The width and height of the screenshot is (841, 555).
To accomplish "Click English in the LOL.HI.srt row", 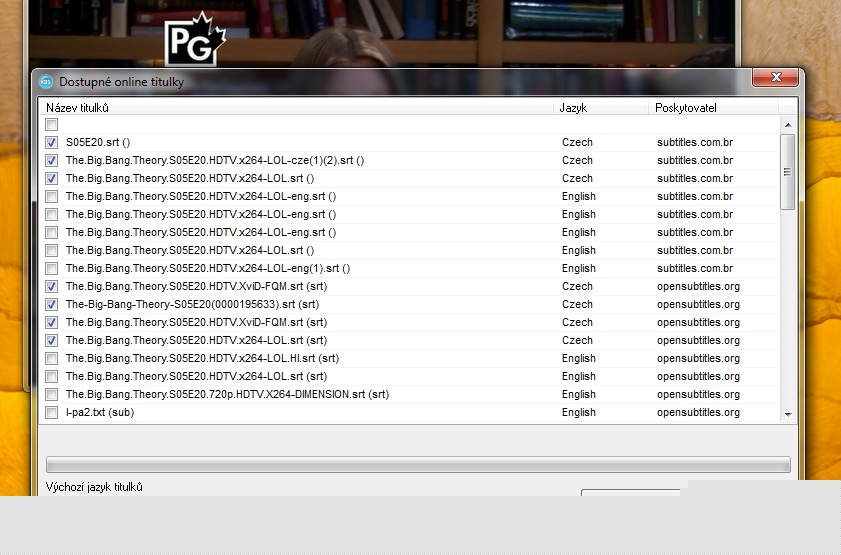I will coord(579,358).
